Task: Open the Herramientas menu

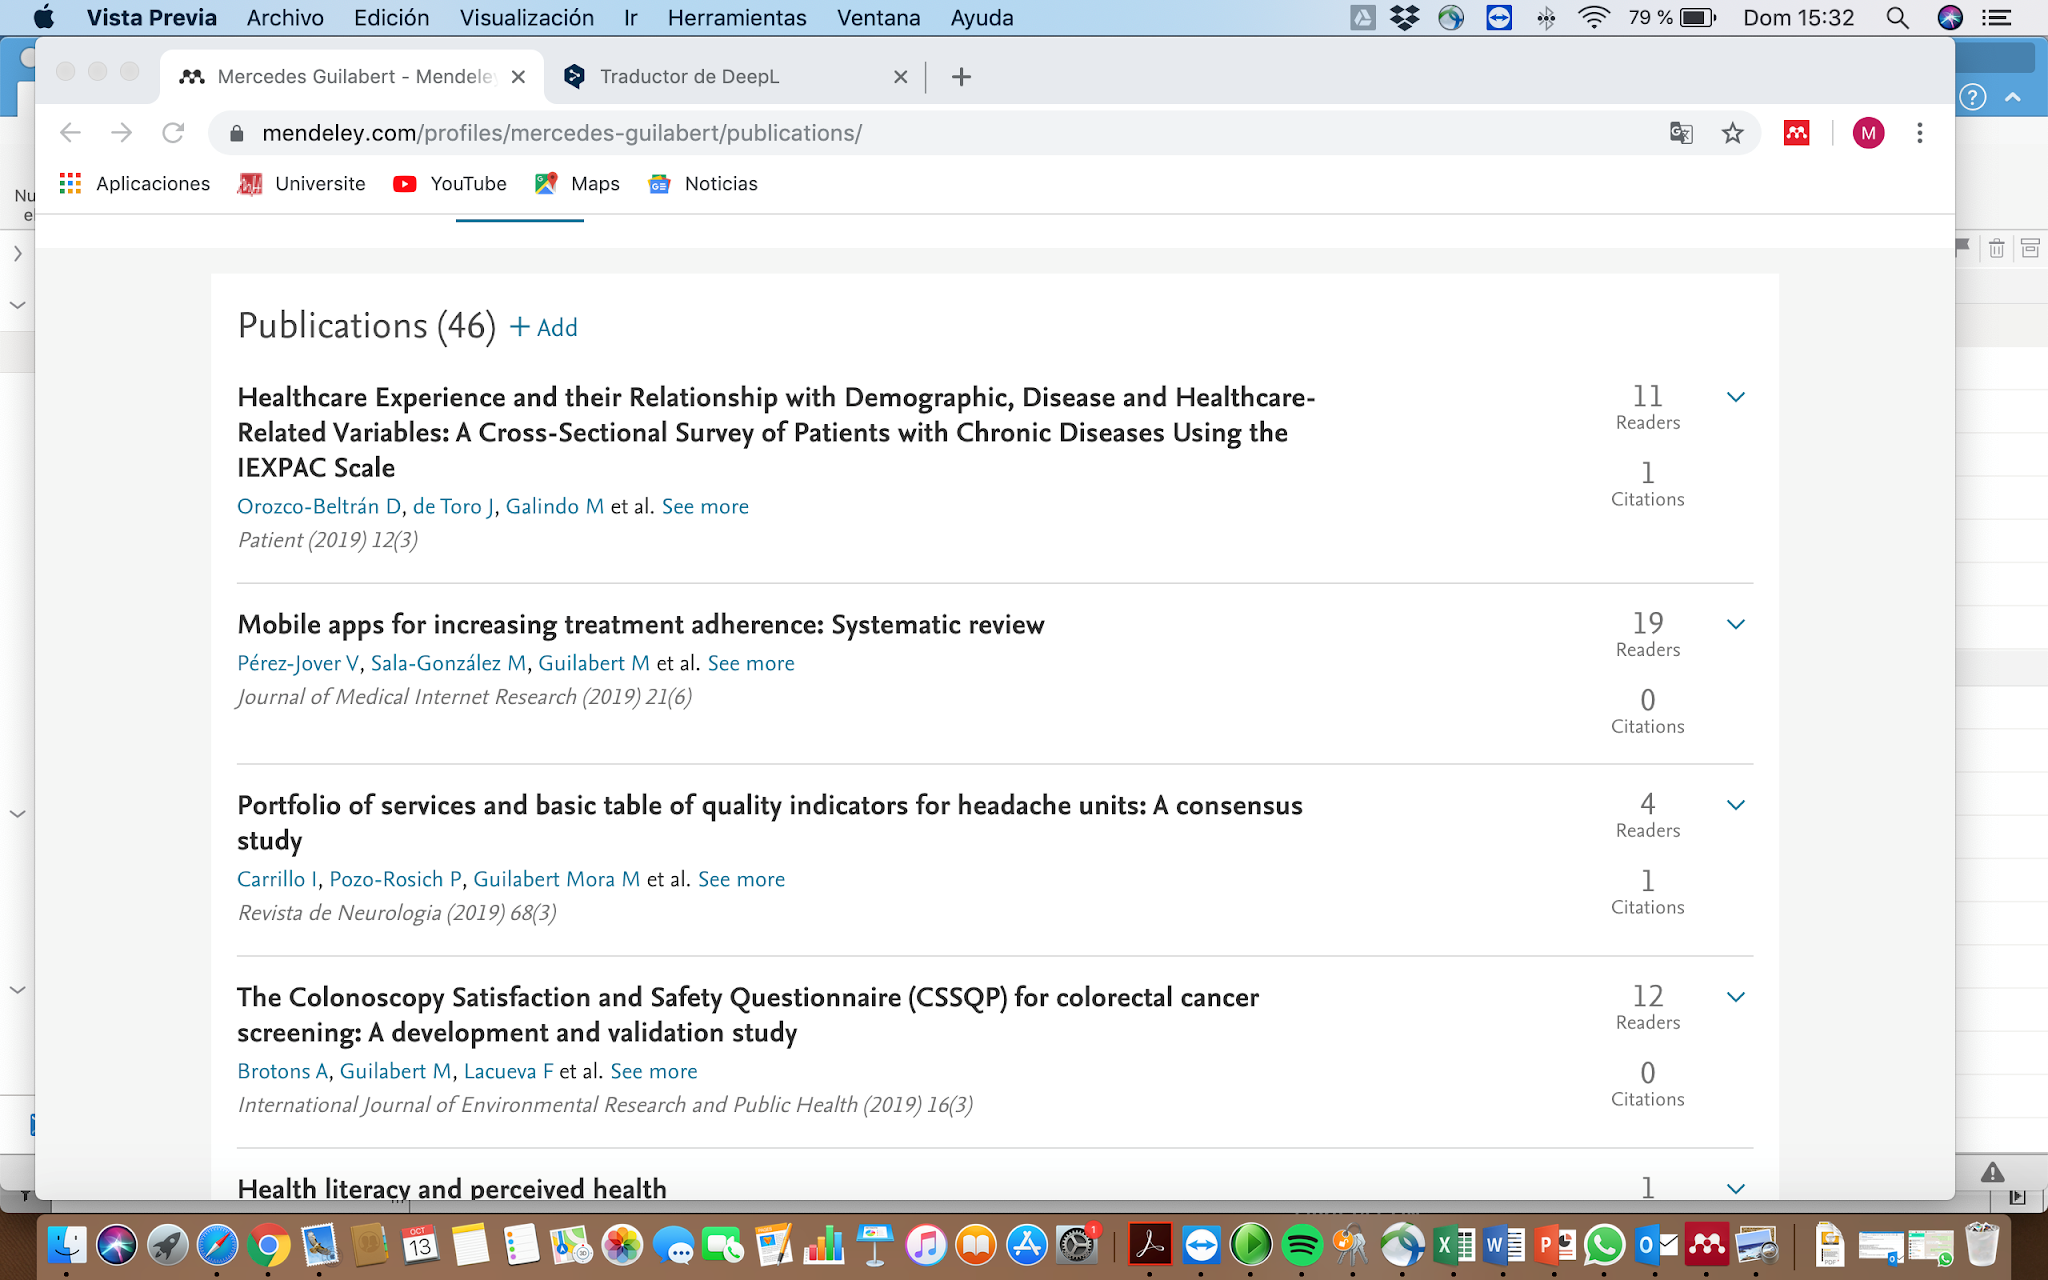Action: 736,18
